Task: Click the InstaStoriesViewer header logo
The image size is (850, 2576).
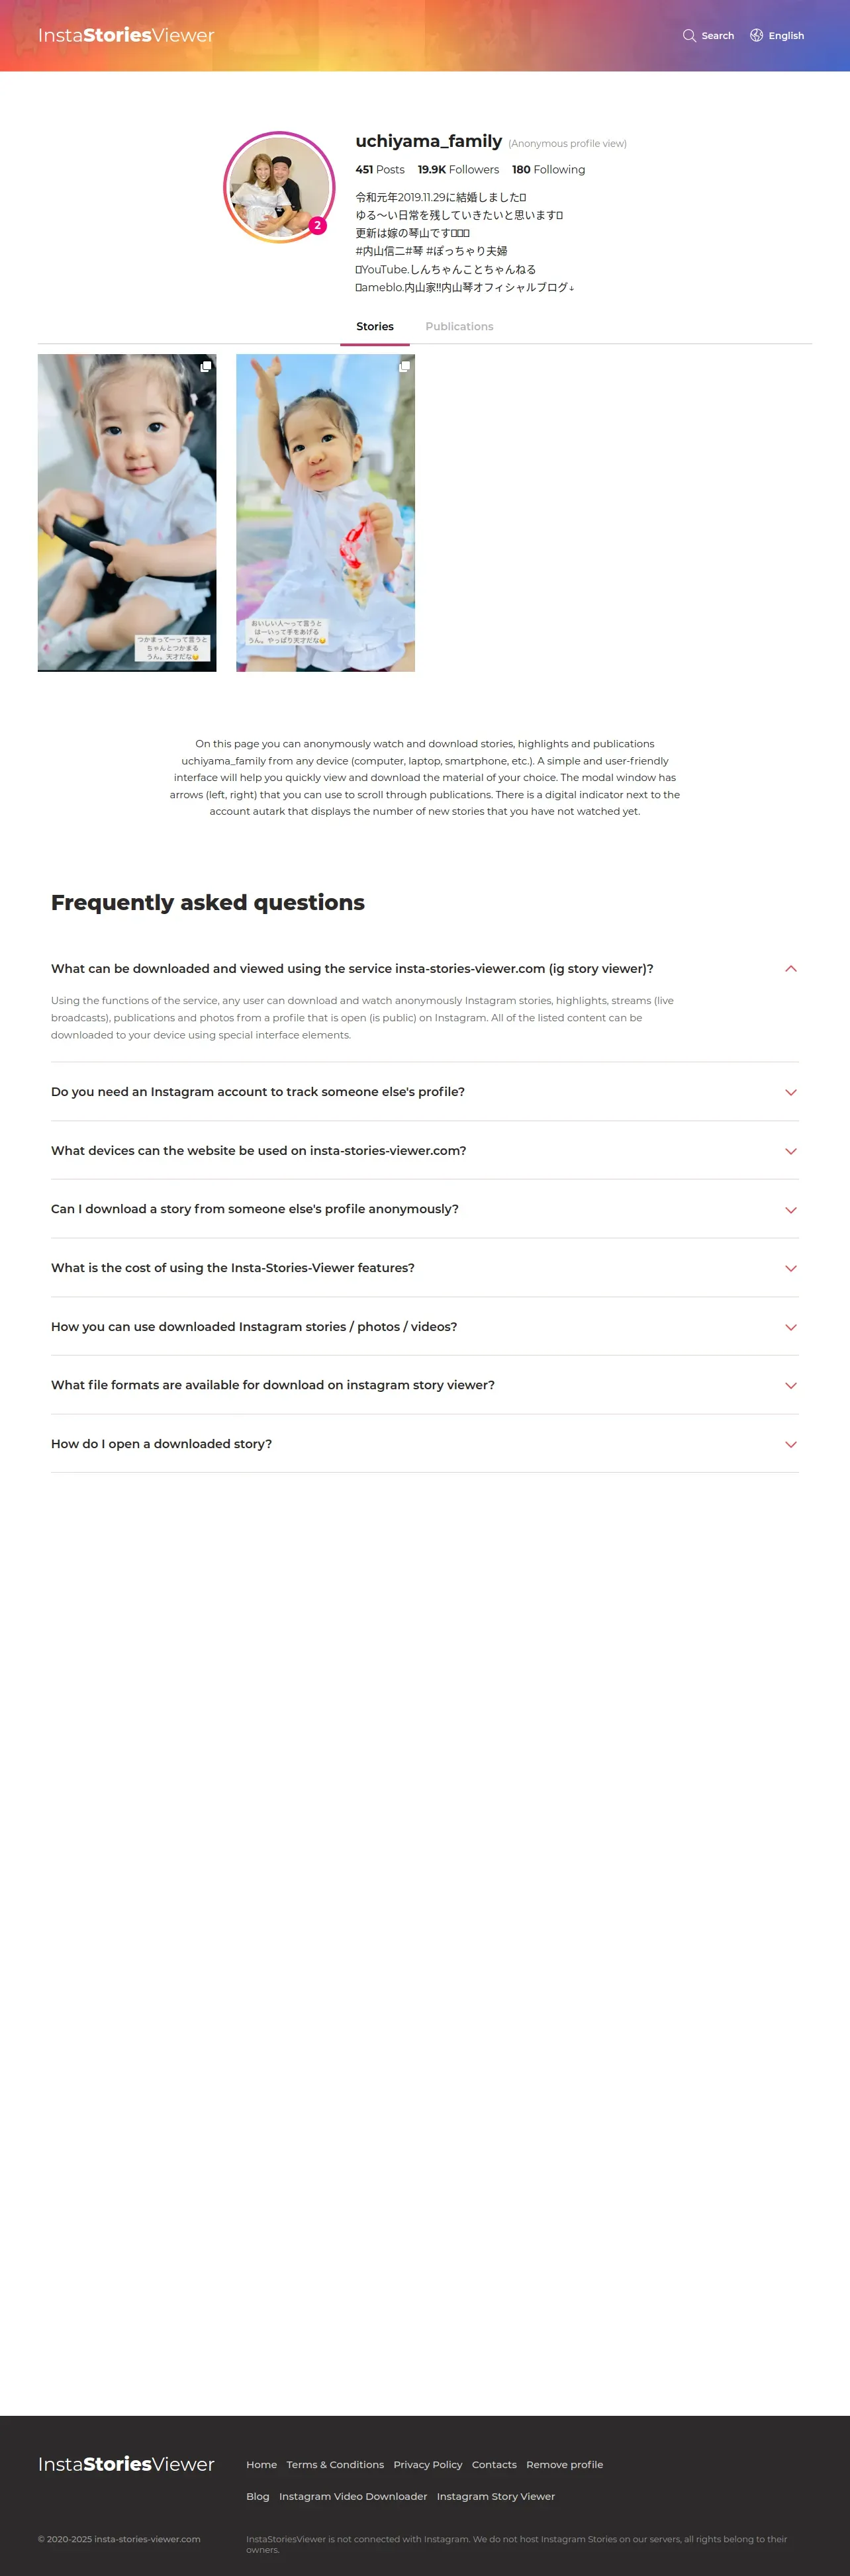Action: pos(126,36)
